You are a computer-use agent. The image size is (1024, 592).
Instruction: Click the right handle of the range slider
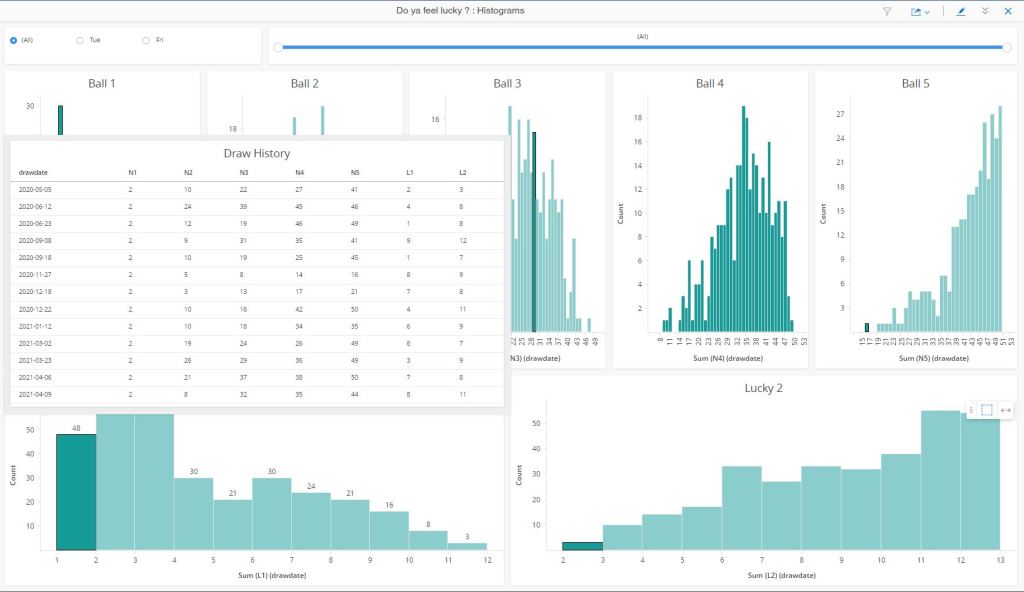coord(1006,47)
